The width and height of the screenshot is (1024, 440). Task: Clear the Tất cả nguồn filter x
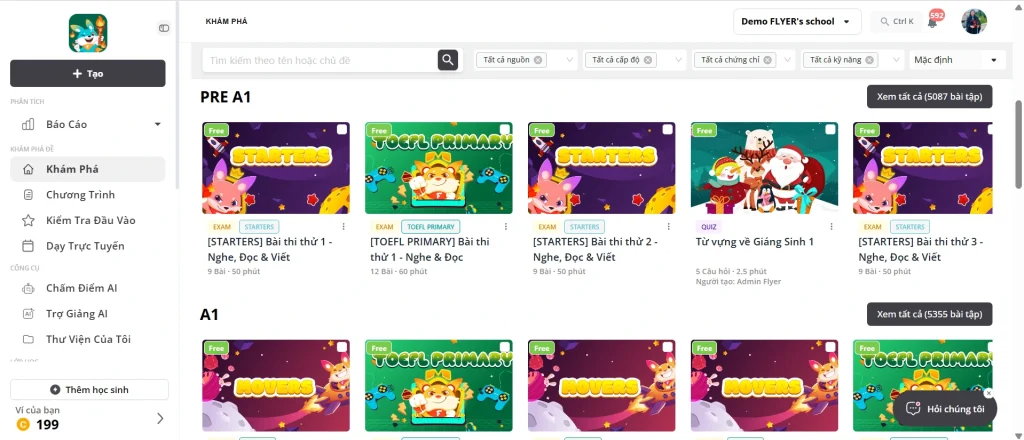coord(537,60)
